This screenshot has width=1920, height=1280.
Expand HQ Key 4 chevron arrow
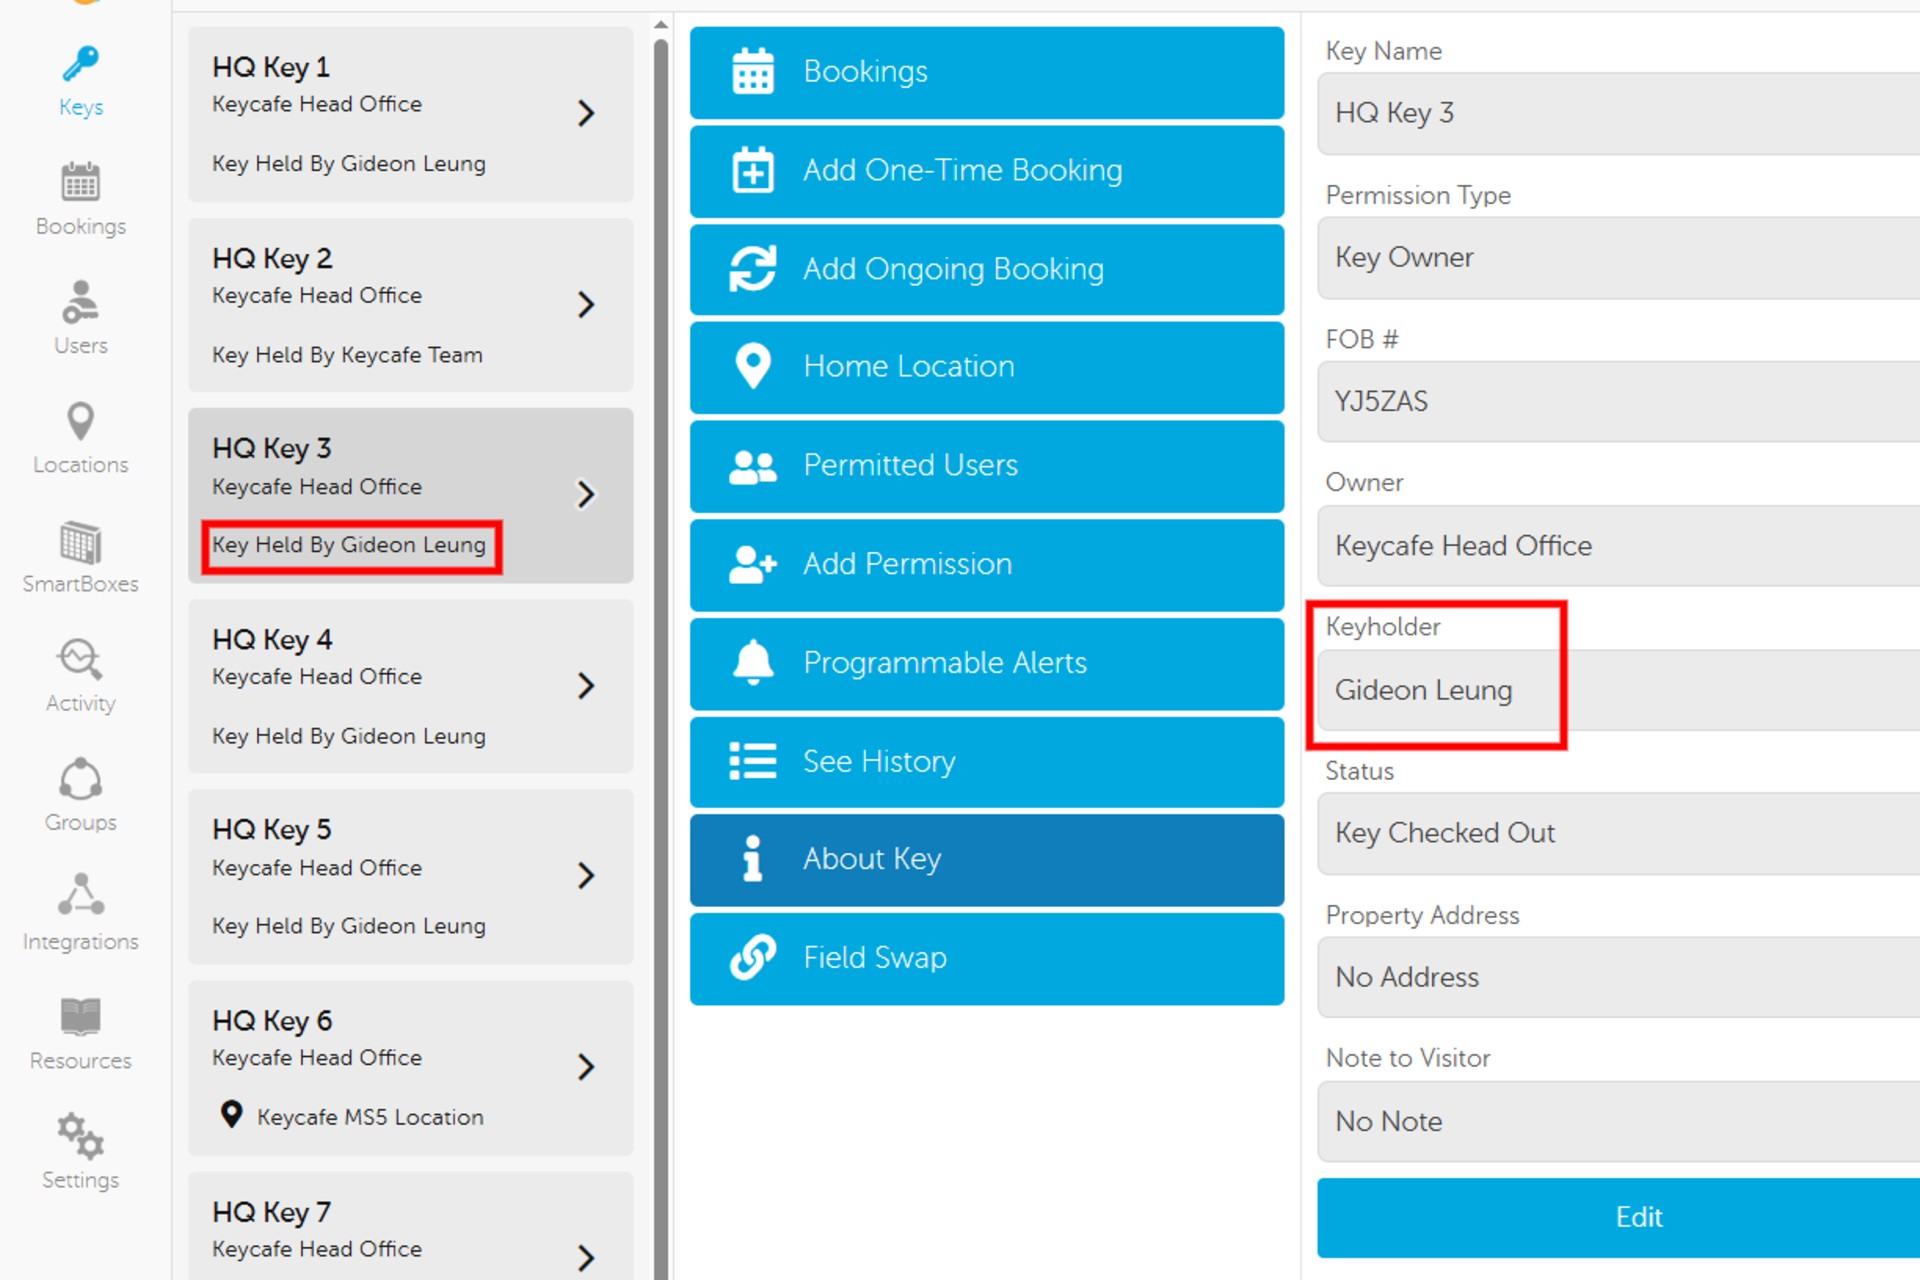pyautogui.click(x=586, y=686)
